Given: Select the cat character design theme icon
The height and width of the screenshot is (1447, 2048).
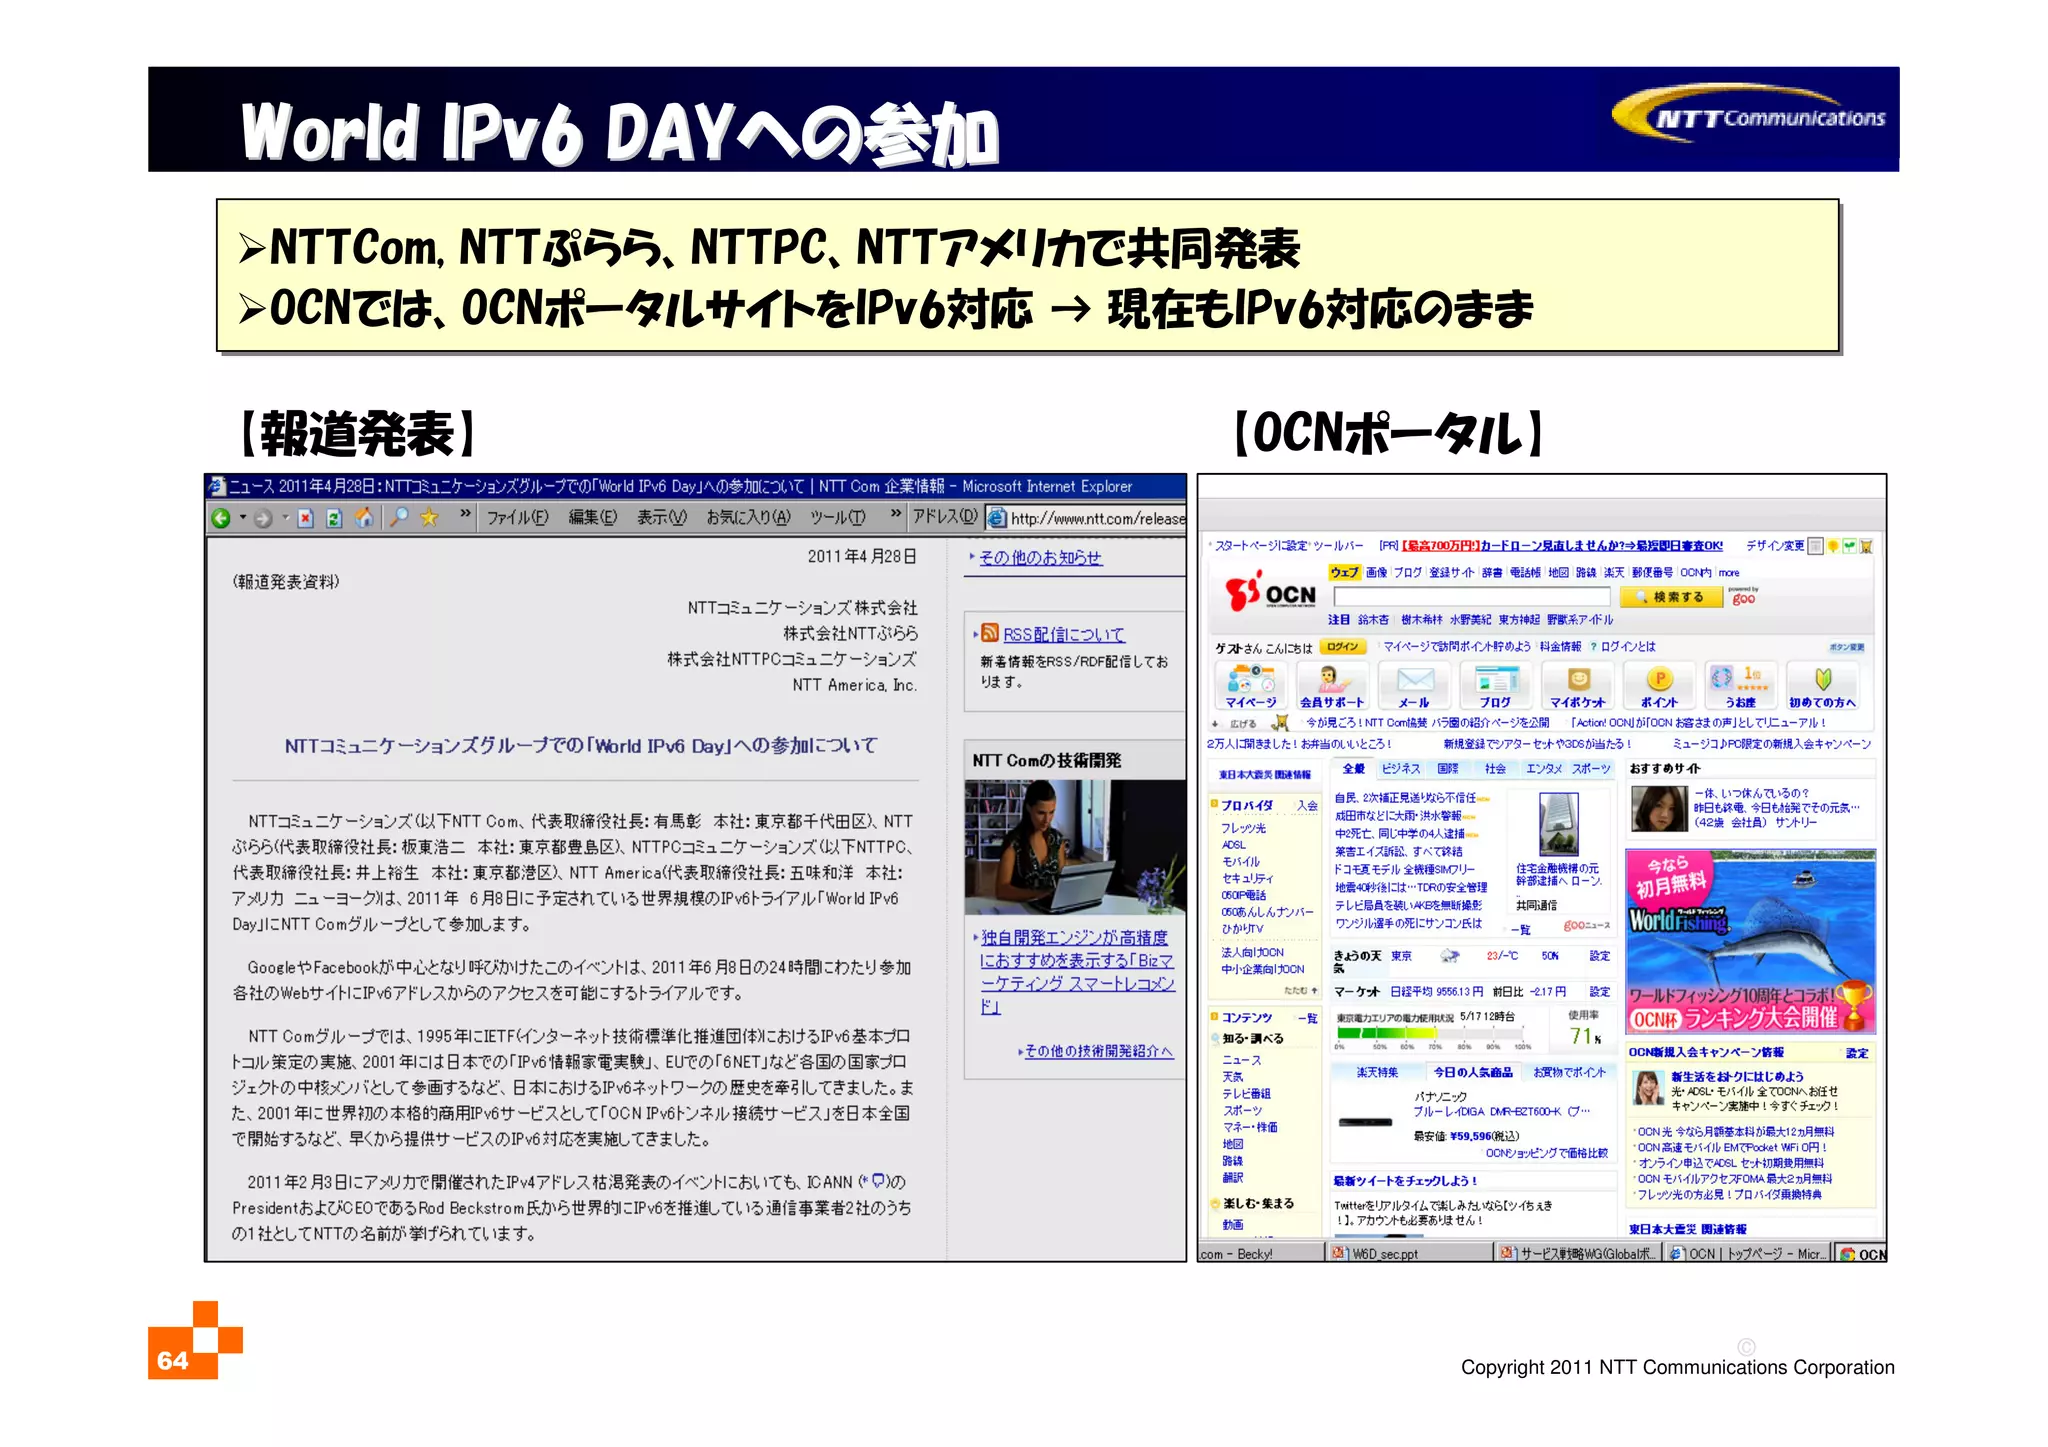Looking at the screenshot, I should (1866, 546).
